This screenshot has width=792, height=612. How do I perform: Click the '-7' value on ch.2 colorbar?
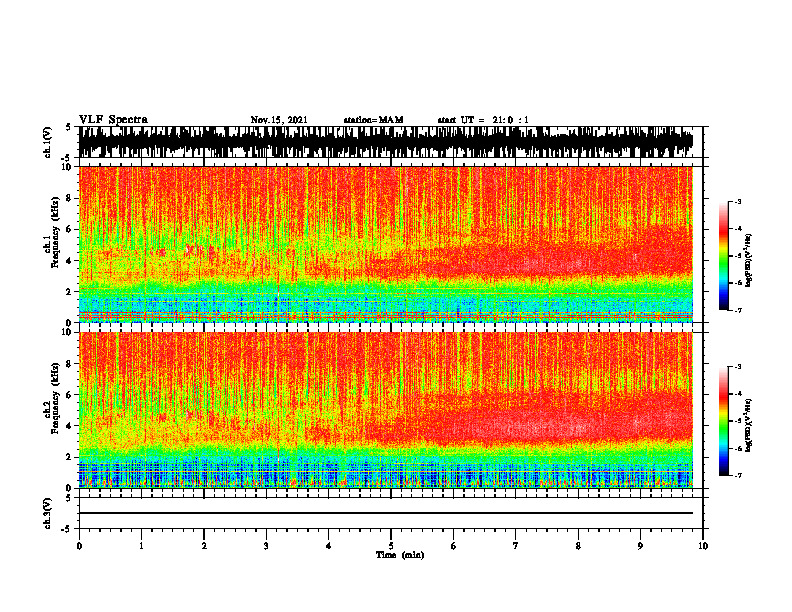(738, 475)
